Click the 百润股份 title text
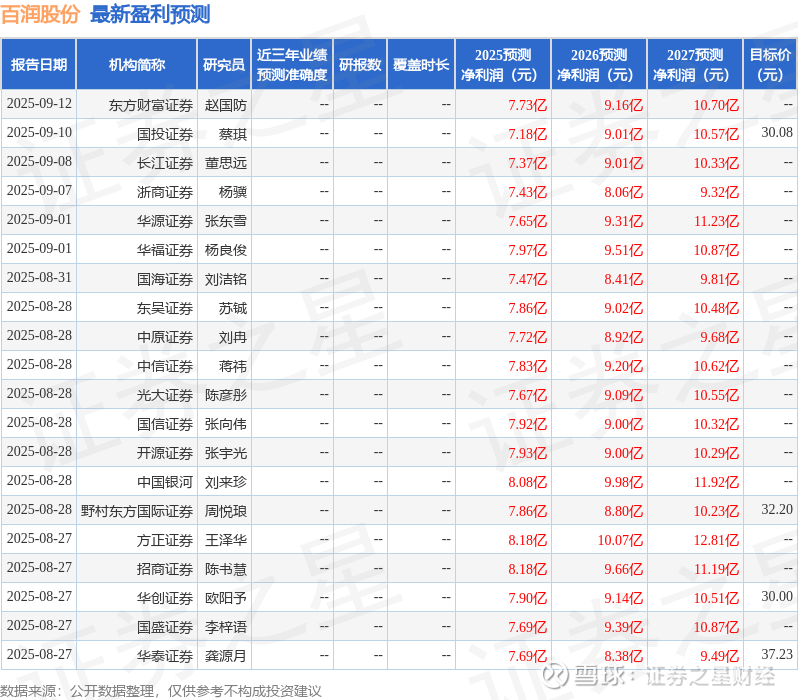This screenshot has height=700, width=798. point(40,14)
